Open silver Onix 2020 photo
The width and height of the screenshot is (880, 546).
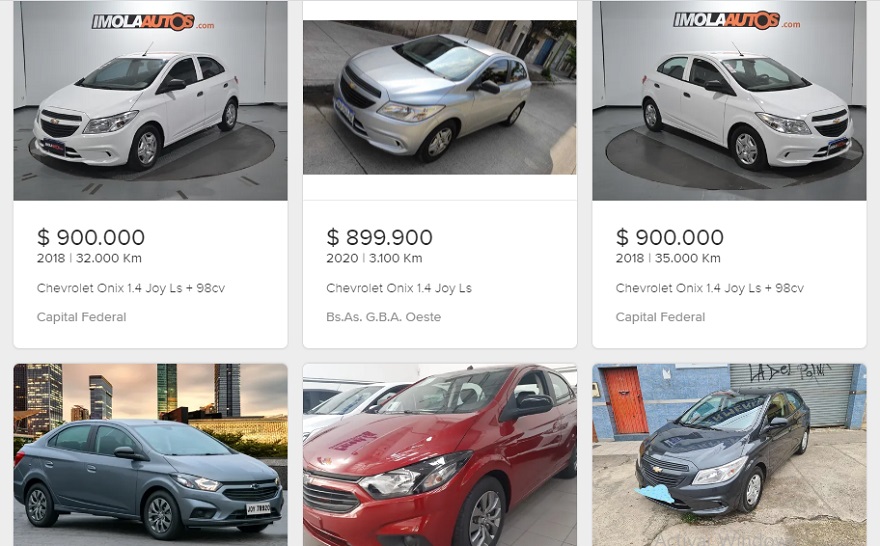point(439,97)
